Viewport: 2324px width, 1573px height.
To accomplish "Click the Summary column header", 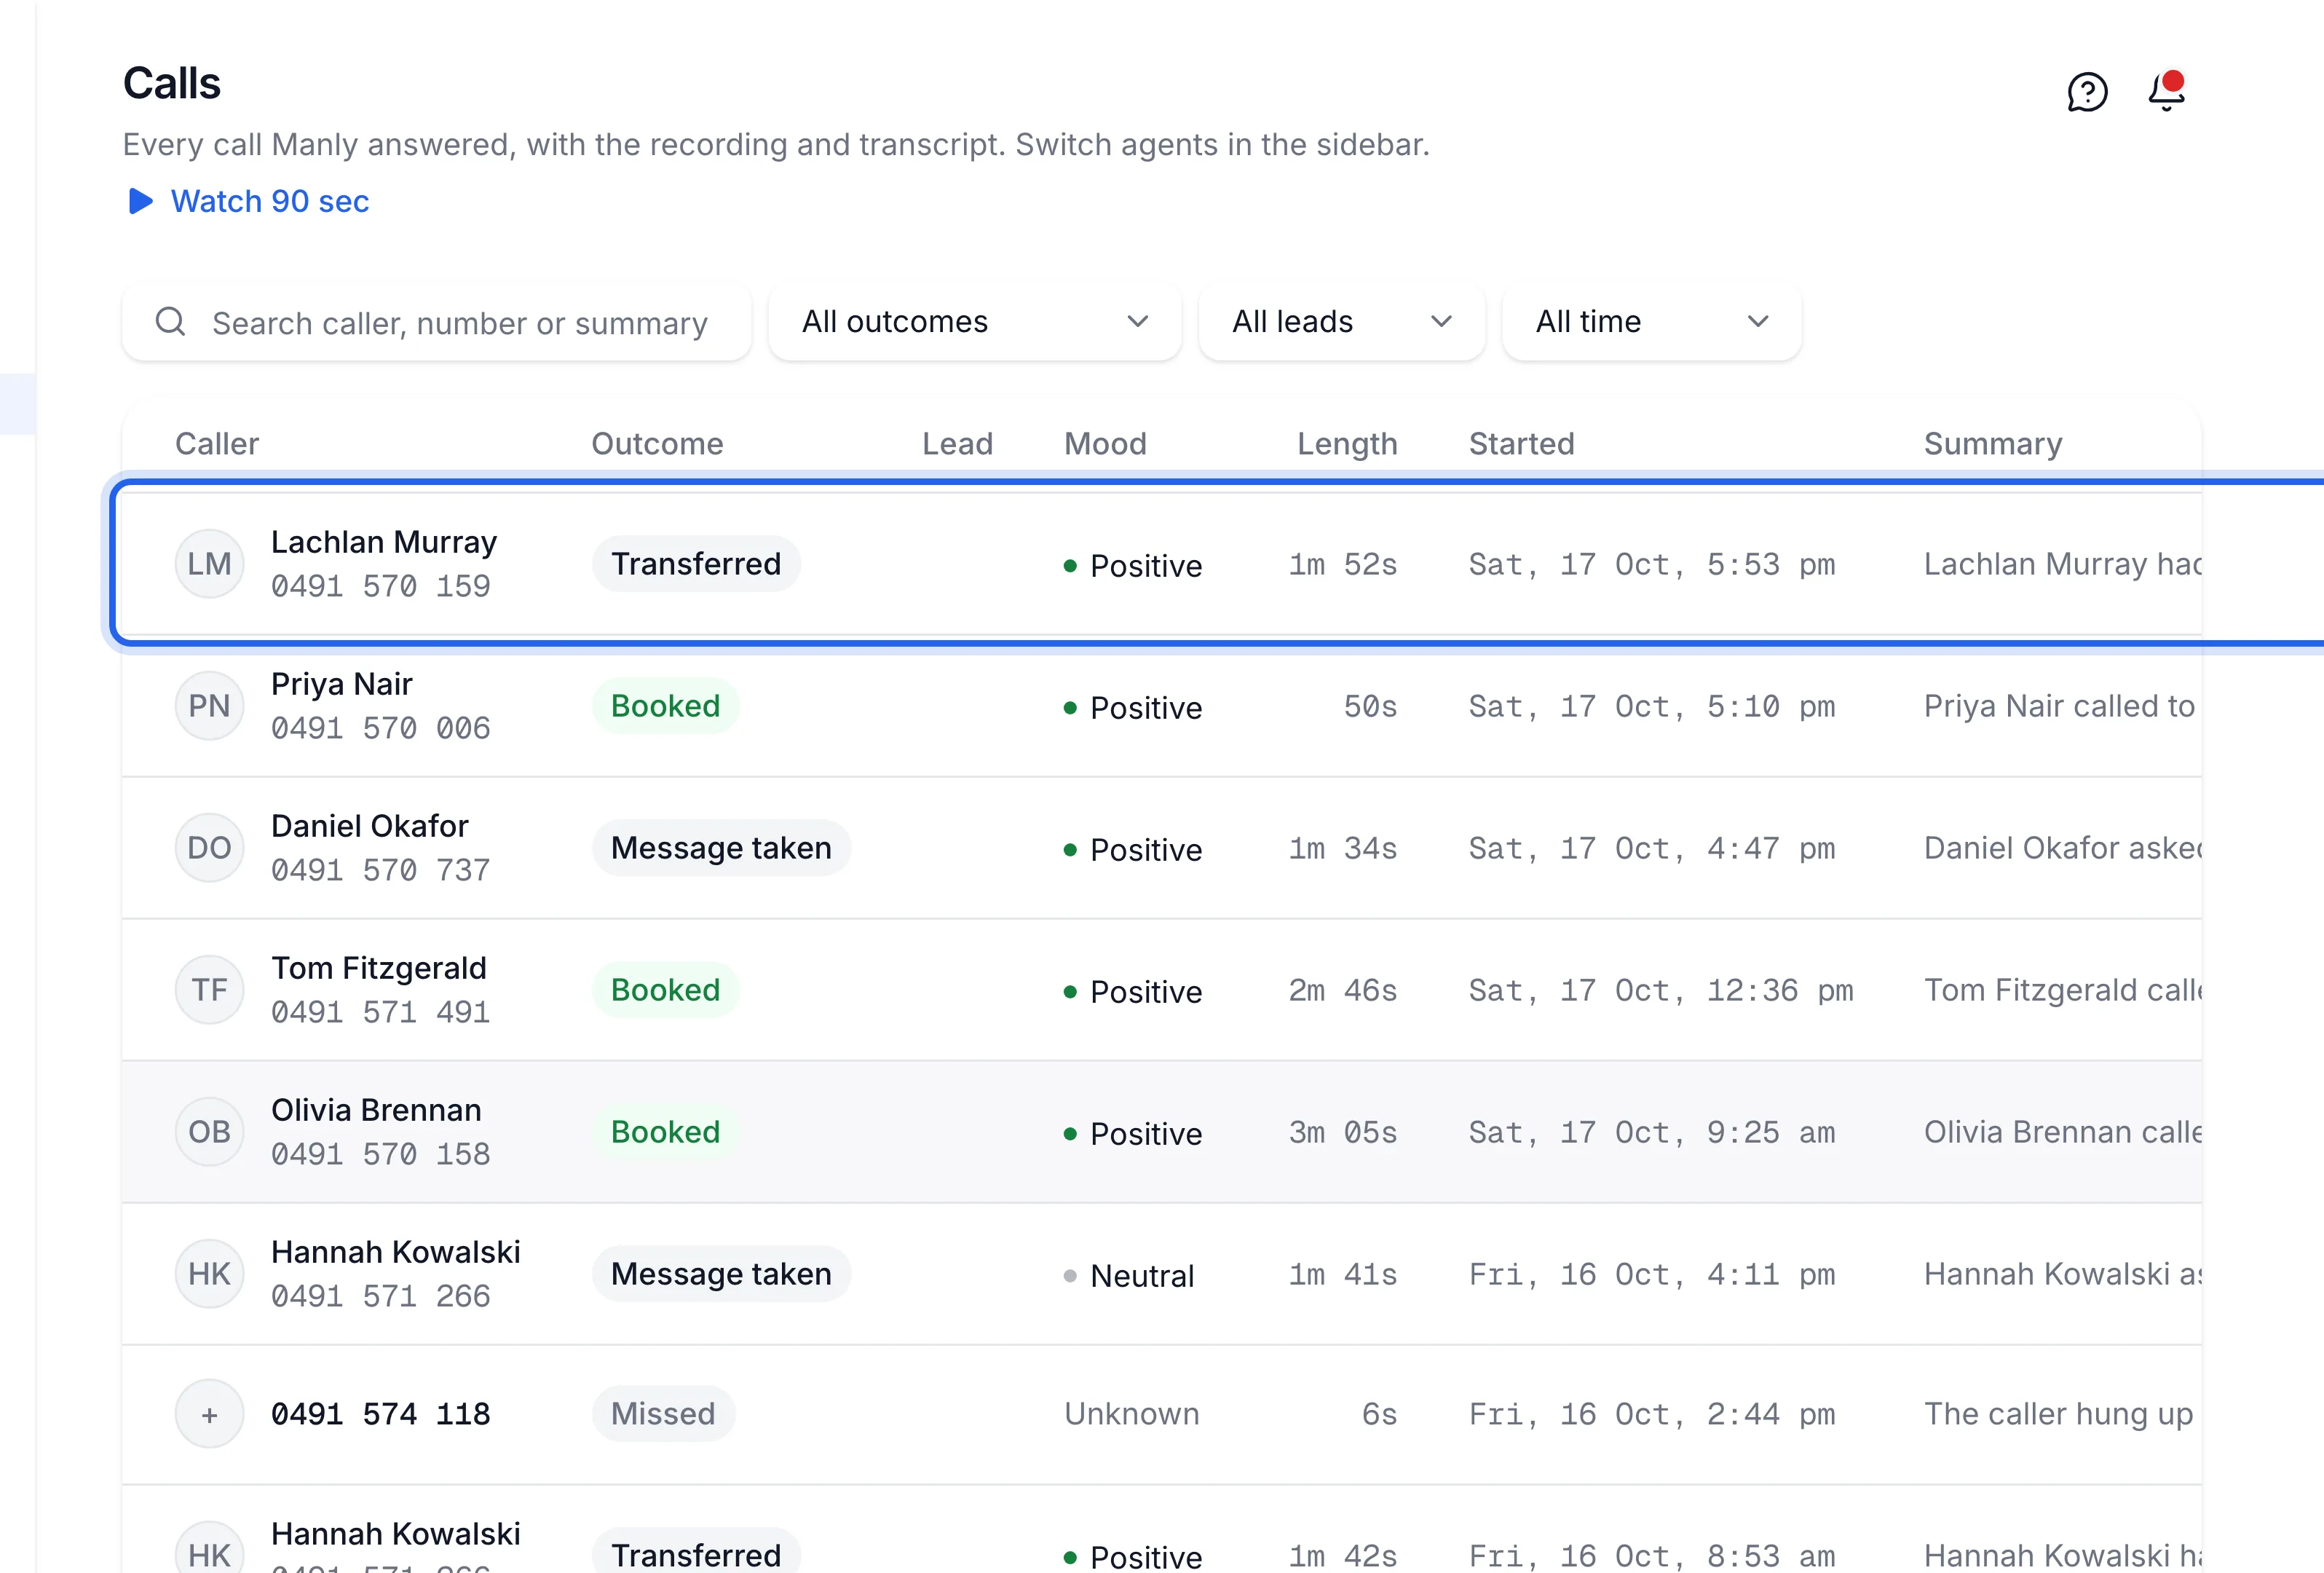I will (x=1993, y=444).
